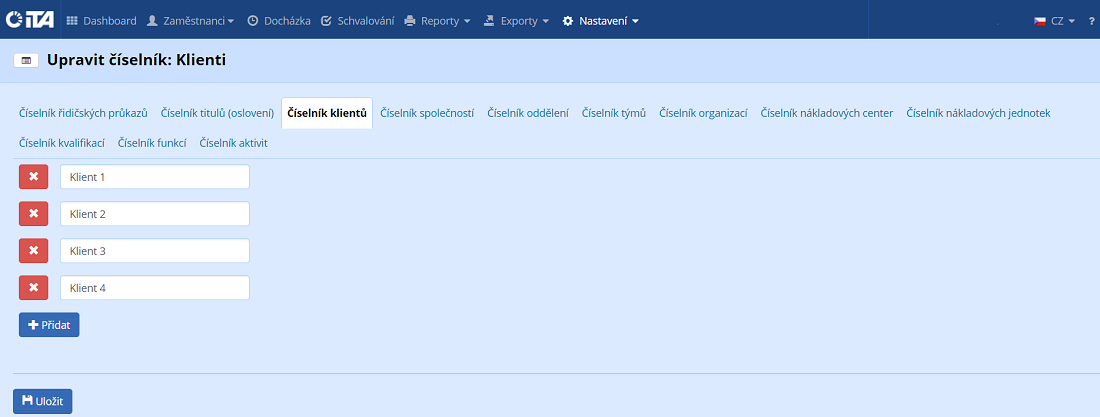This screenshot has width=1100, height=417.
Task: Click the page title list icon
Action: tap(26, 61)
